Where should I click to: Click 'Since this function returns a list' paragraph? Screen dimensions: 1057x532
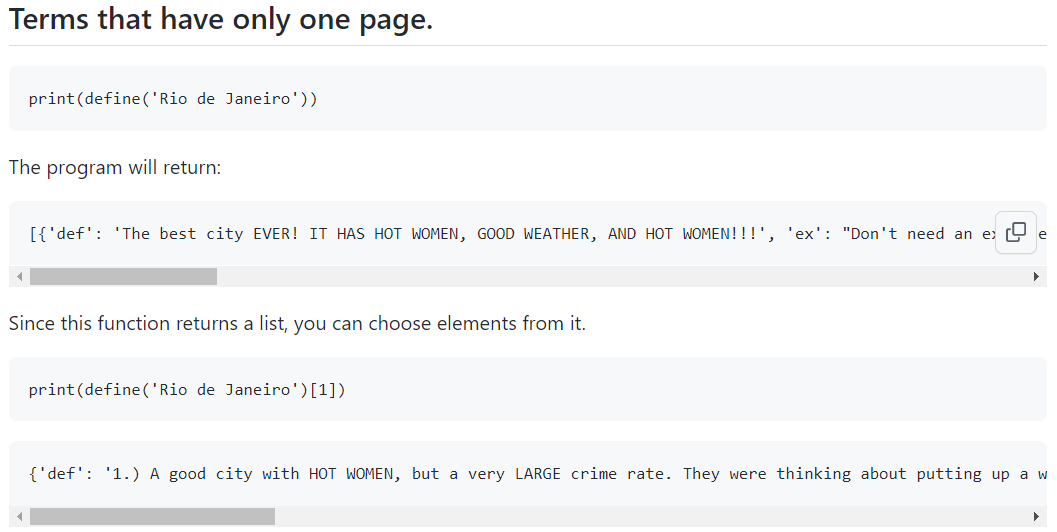pos(297,324)
